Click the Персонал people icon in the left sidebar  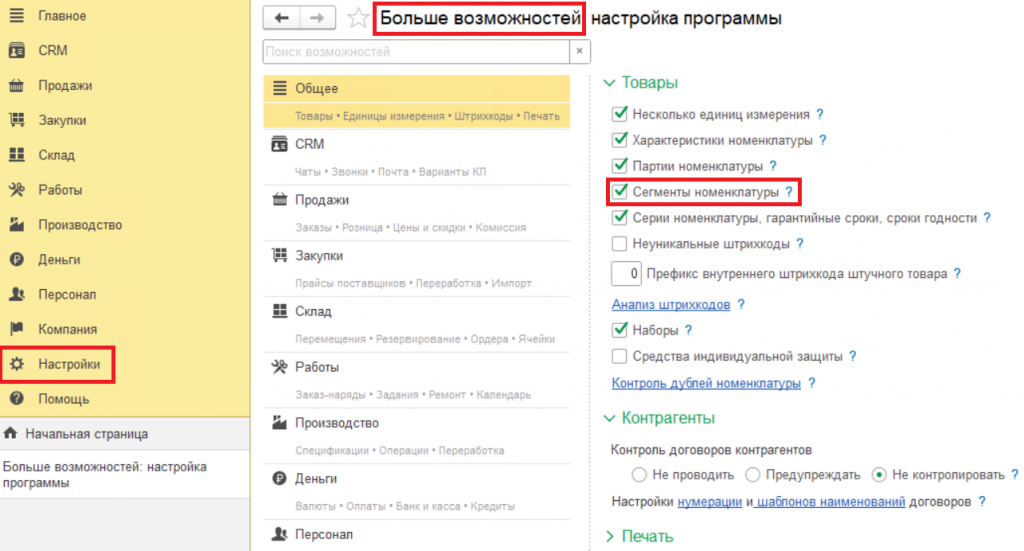(17, 294)
